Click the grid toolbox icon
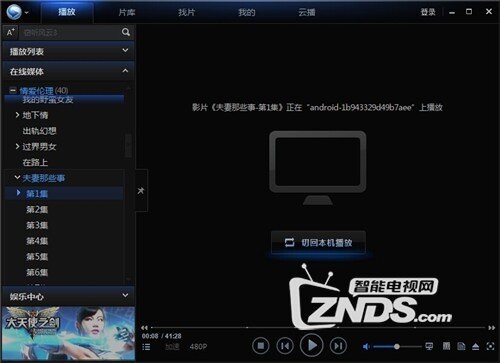500x363 pixels. pyautogui.click(x=446, y=346)
